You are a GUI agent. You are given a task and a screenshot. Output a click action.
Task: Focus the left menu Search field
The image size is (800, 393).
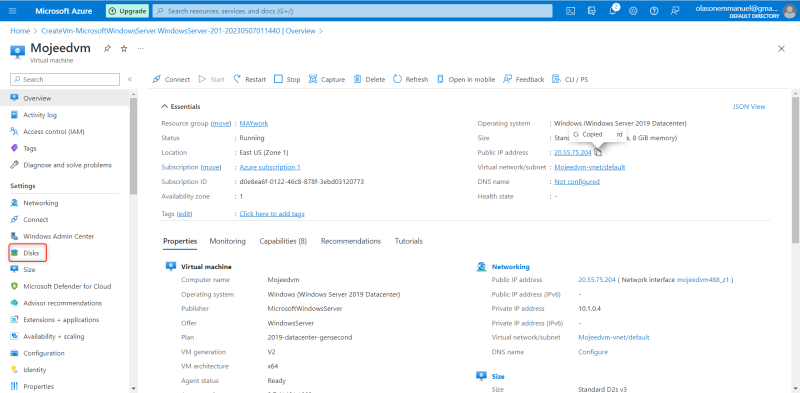65,79
